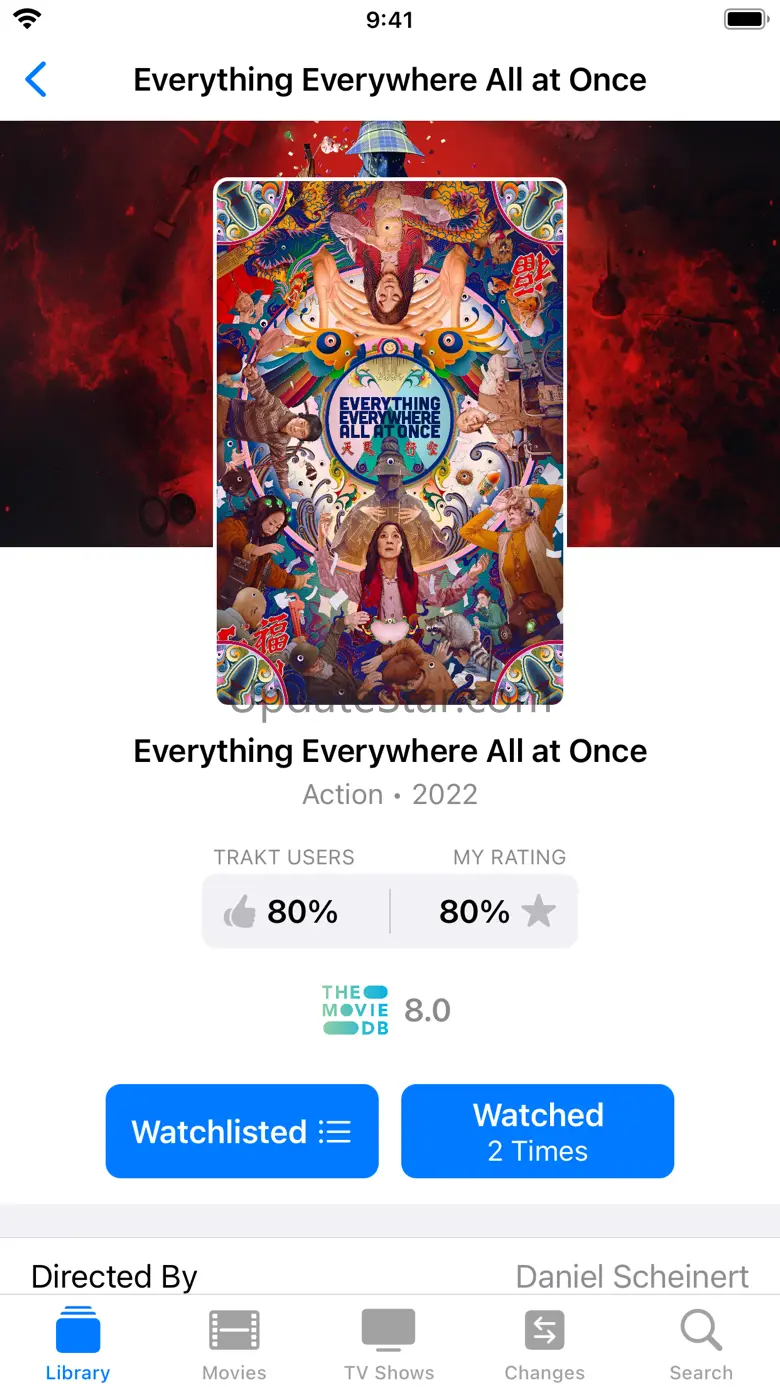Click the 8.0 TMDB score
This screenshot has height=1387, width=780.
pos(427,1010)
